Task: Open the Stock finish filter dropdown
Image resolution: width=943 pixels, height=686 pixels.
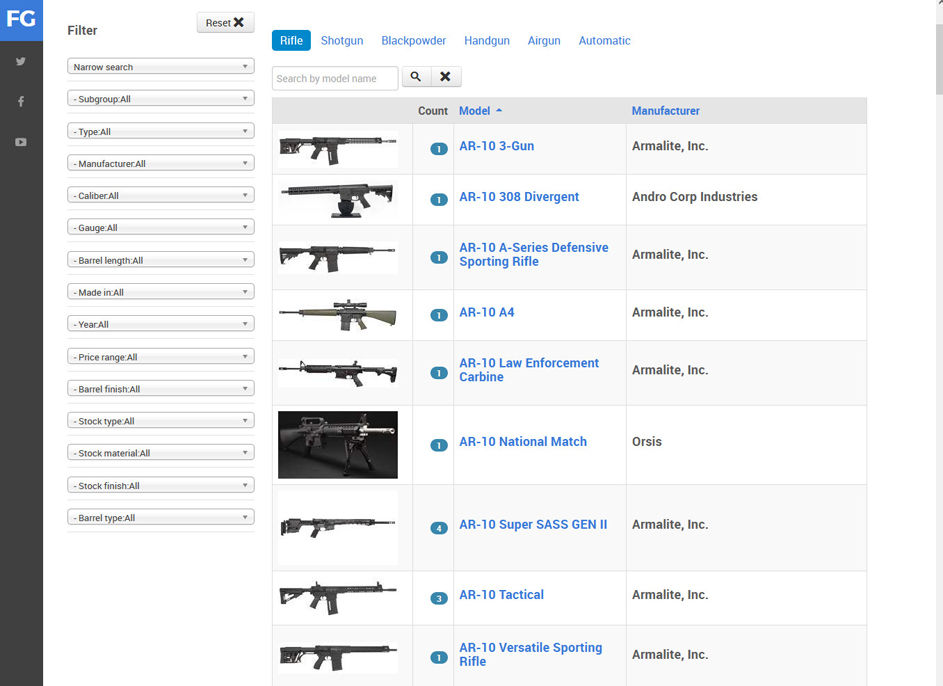Action: [x=161, y=485]
